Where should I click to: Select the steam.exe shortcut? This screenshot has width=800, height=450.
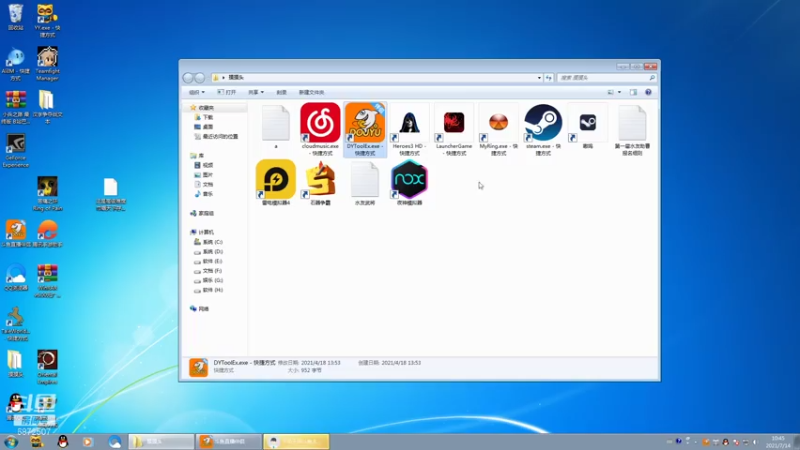(x=543, y=129)
